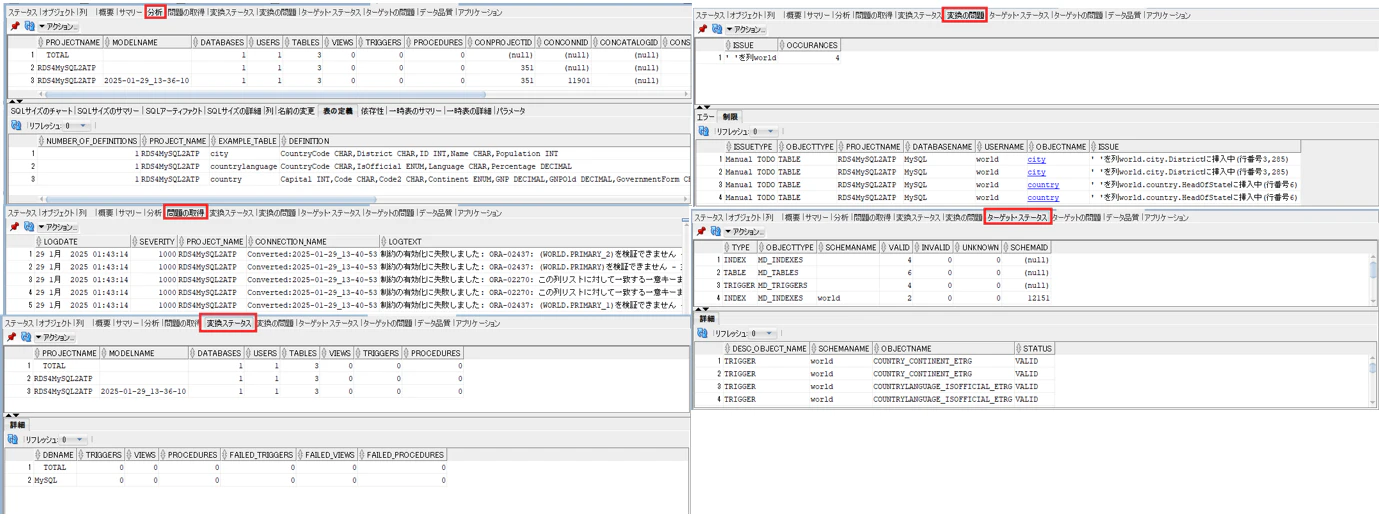1379x518 pixels.
Task: Click the refresh icon above the ISSUE/OCCURANCES table
Action: pos(718,30)
